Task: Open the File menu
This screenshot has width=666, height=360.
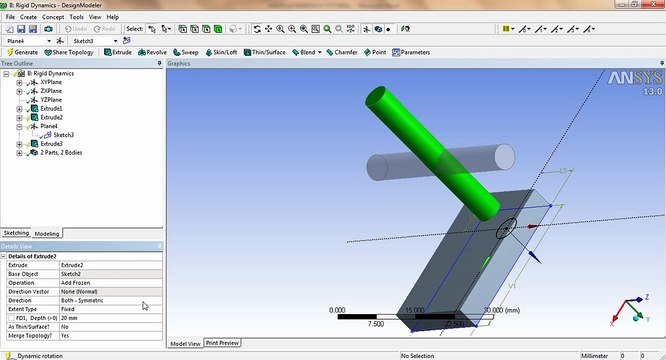Action: [x=10, y=17]
